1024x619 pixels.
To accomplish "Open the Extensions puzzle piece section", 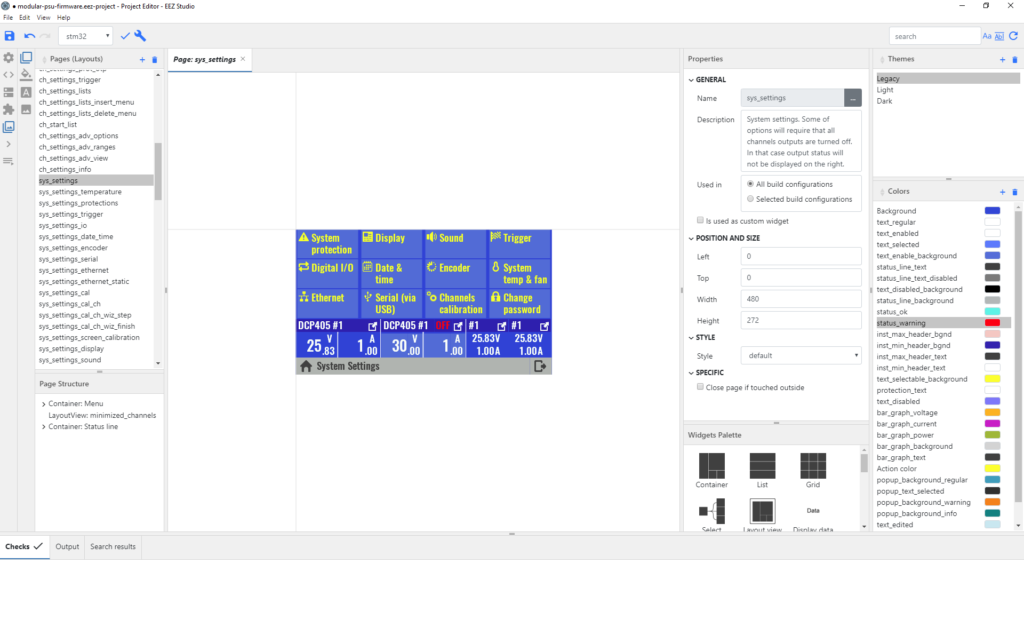I will click(9, 110).
